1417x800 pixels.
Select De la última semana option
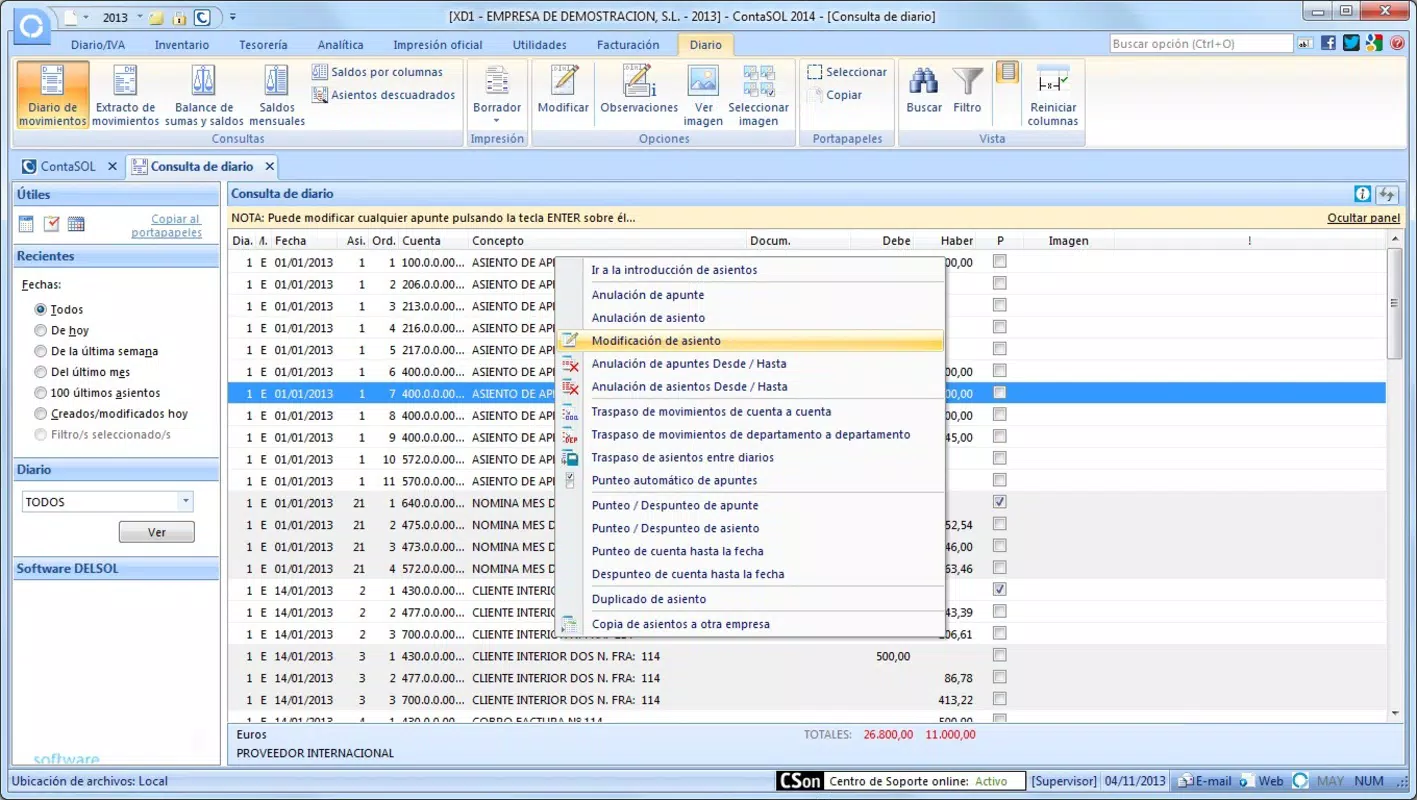[x=40, y=351]
